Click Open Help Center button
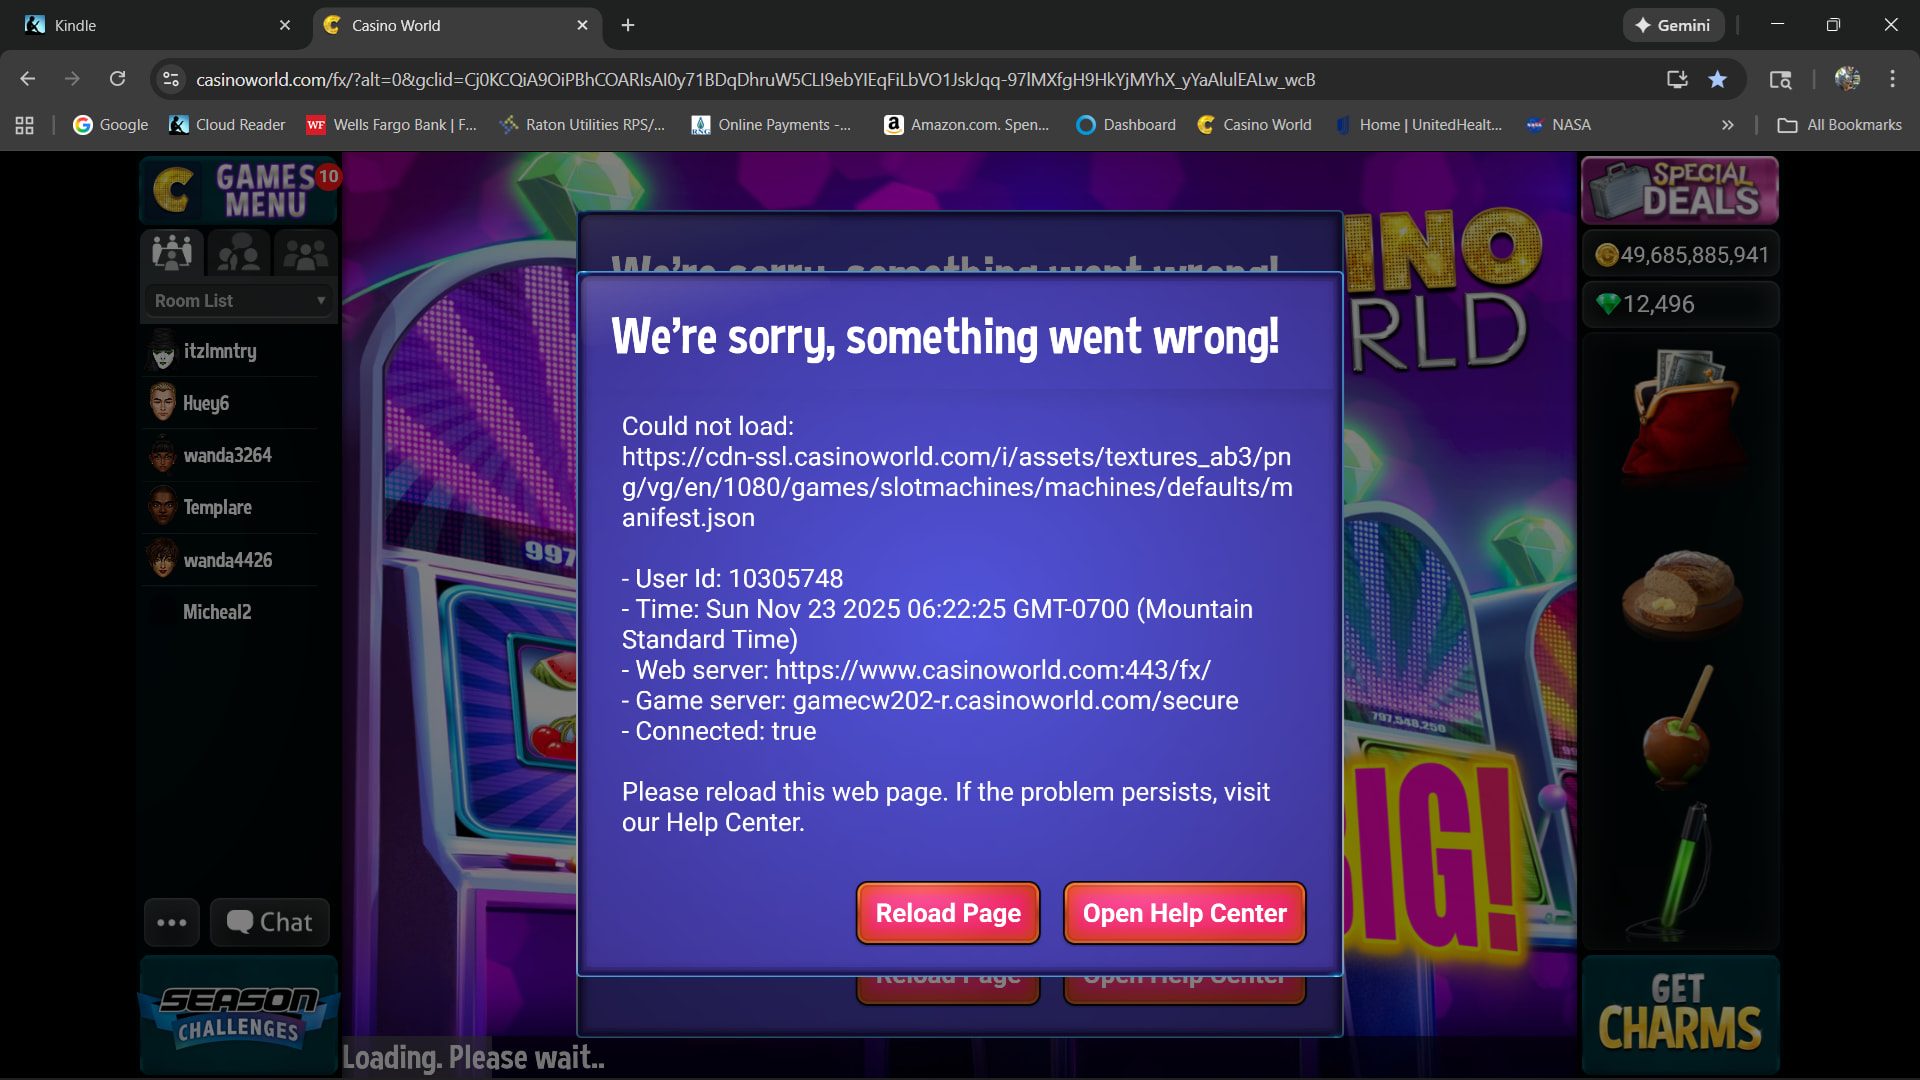The image size is (1920, 1080). (x=1184, y=913)
